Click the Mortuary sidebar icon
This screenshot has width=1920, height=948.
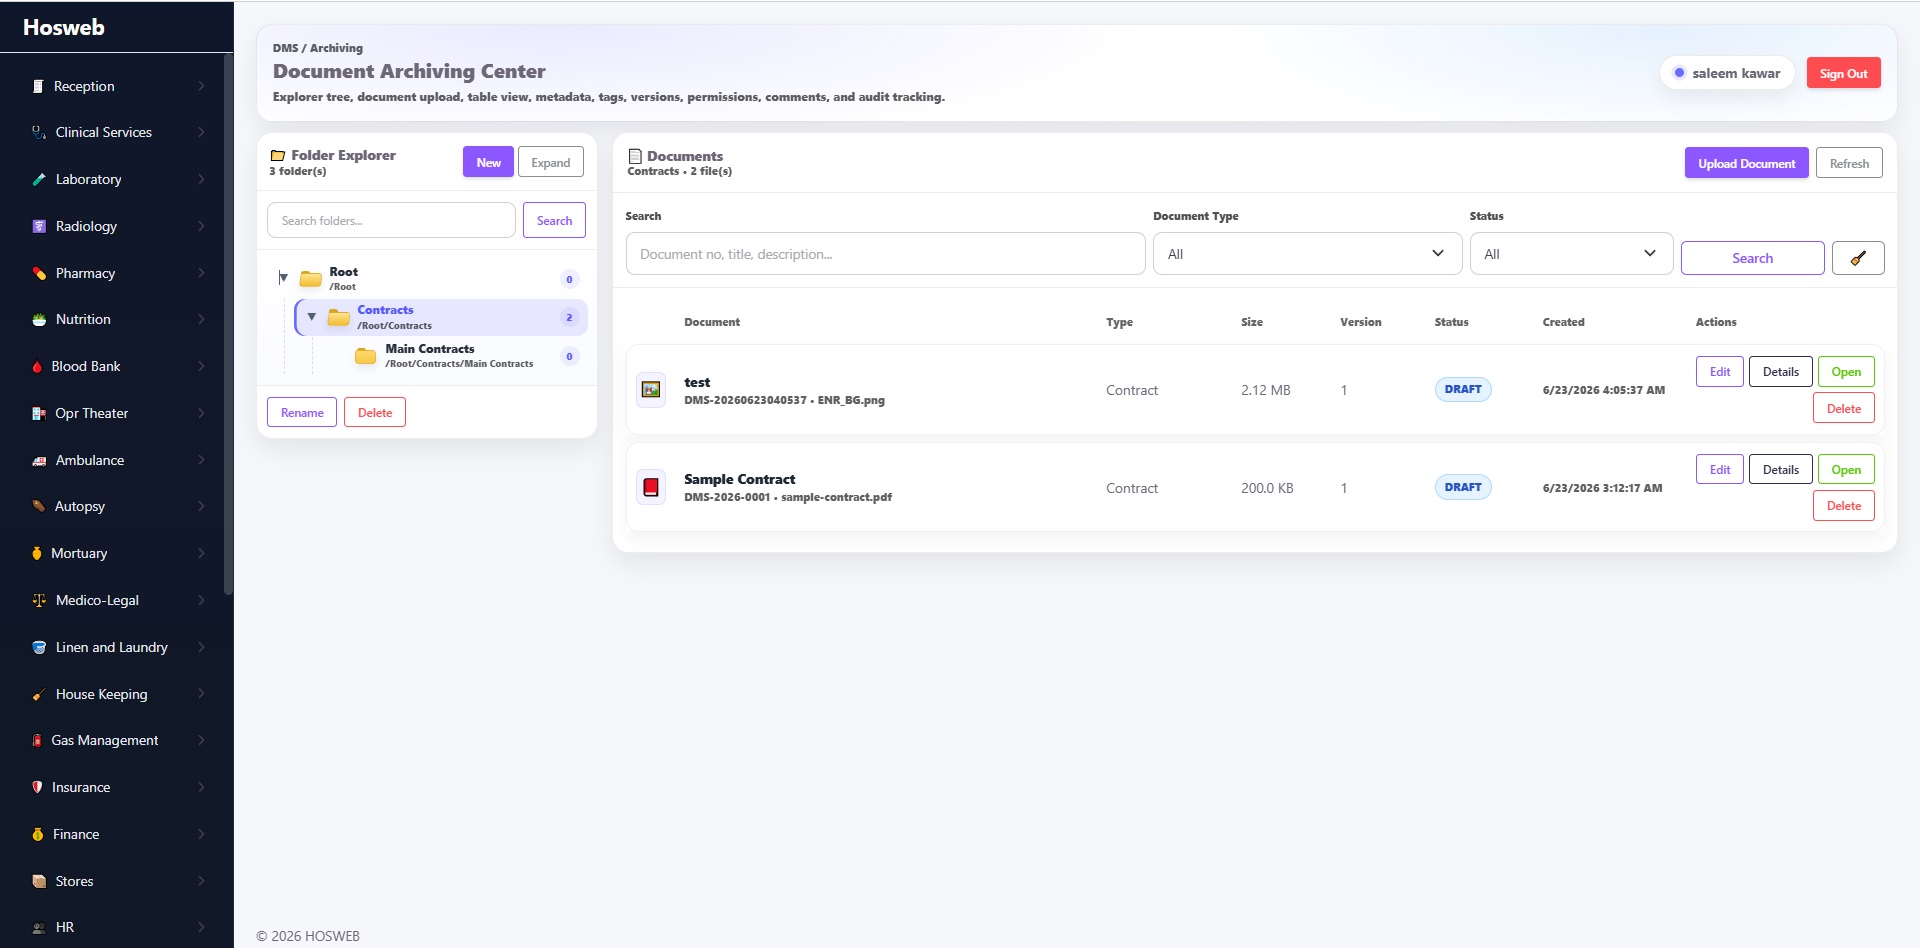(37, 553)
